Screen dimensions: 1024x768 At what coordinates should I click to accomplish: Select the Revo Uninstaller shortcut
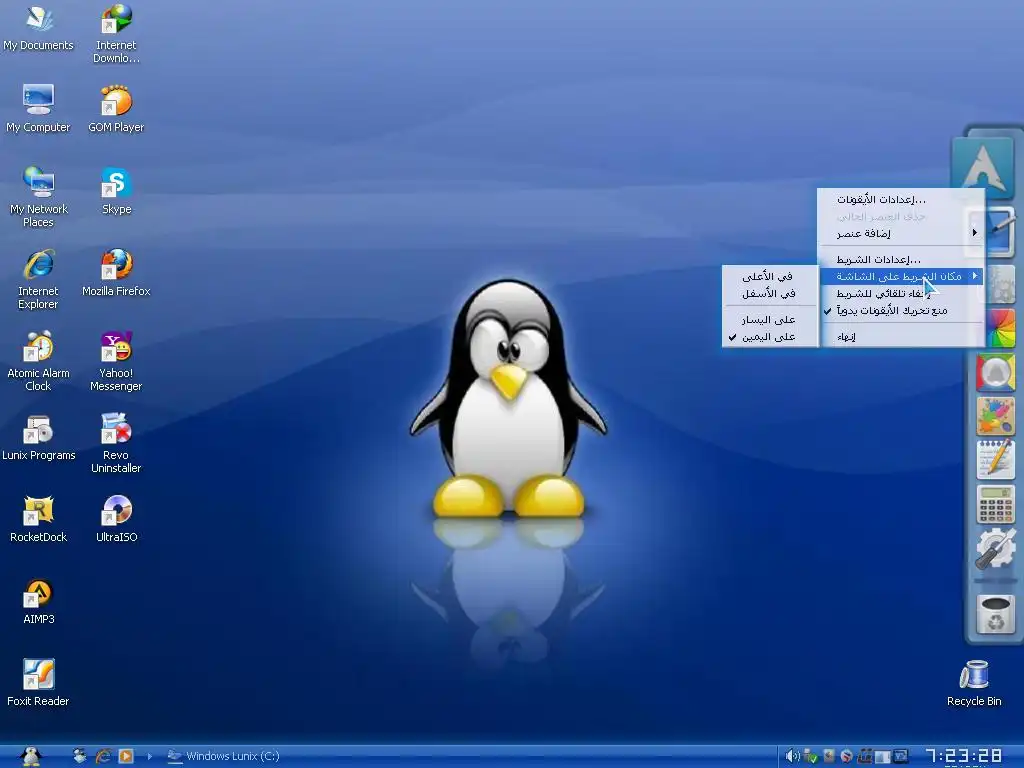point(116,443)
